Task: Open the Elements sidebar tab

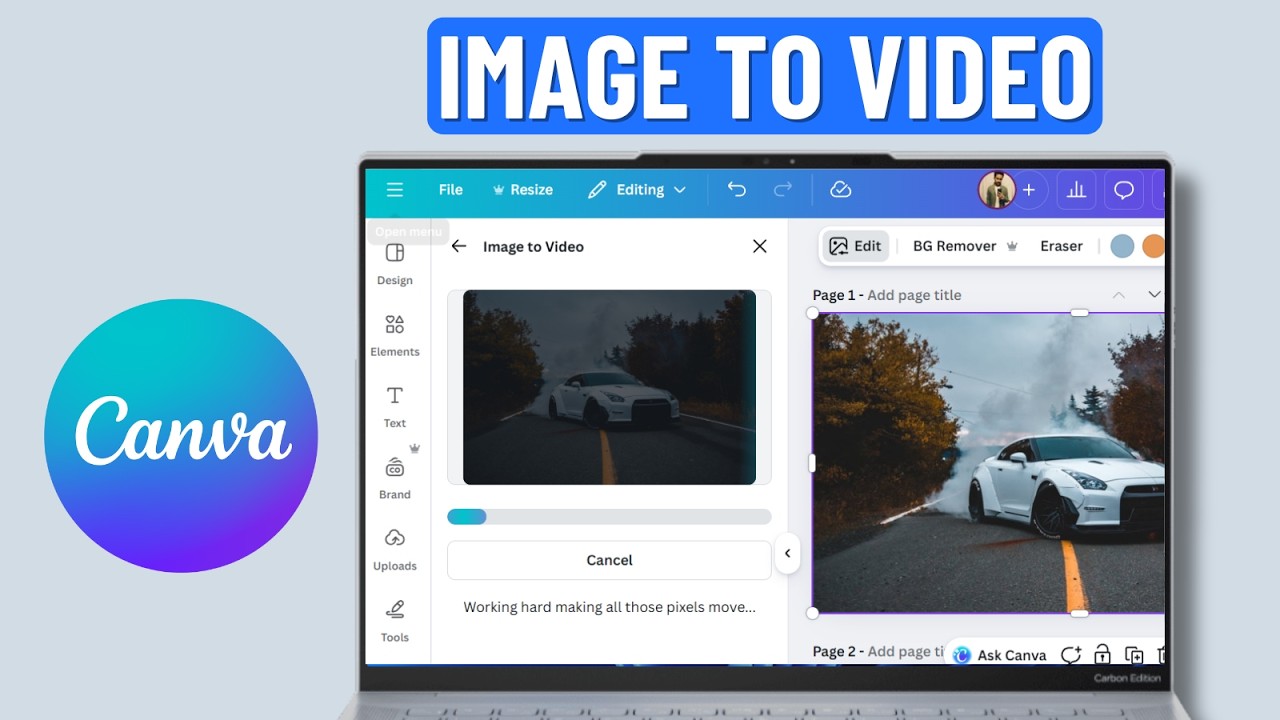Action: 395,335
